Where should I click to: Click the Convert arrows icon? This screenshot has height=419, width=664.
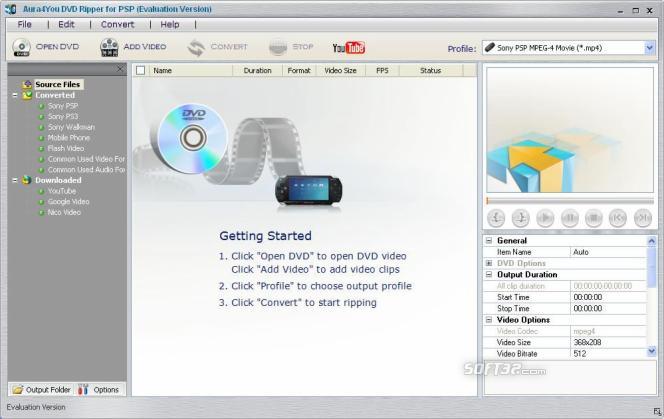pos(196,47)
